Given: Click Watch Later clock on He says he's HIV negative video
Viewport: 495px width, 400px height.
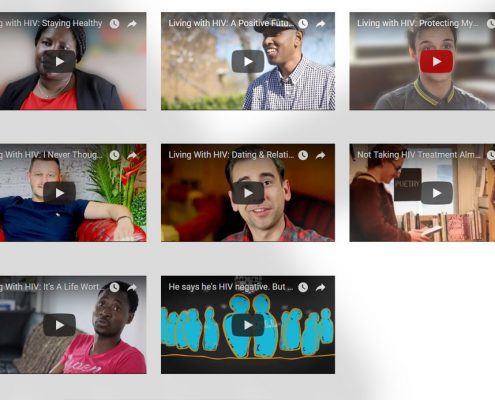Looking at the screenshot, I should tap(303, 287).
